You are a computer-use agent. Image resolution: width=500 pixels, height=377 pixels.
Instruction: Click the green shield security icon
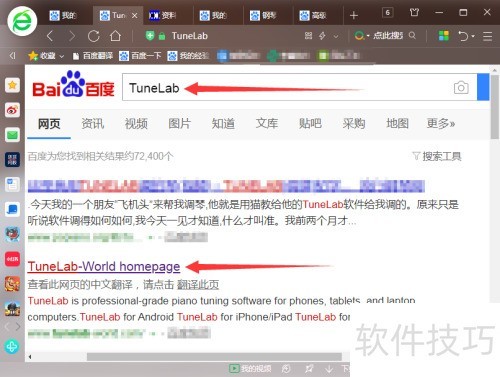150,35
